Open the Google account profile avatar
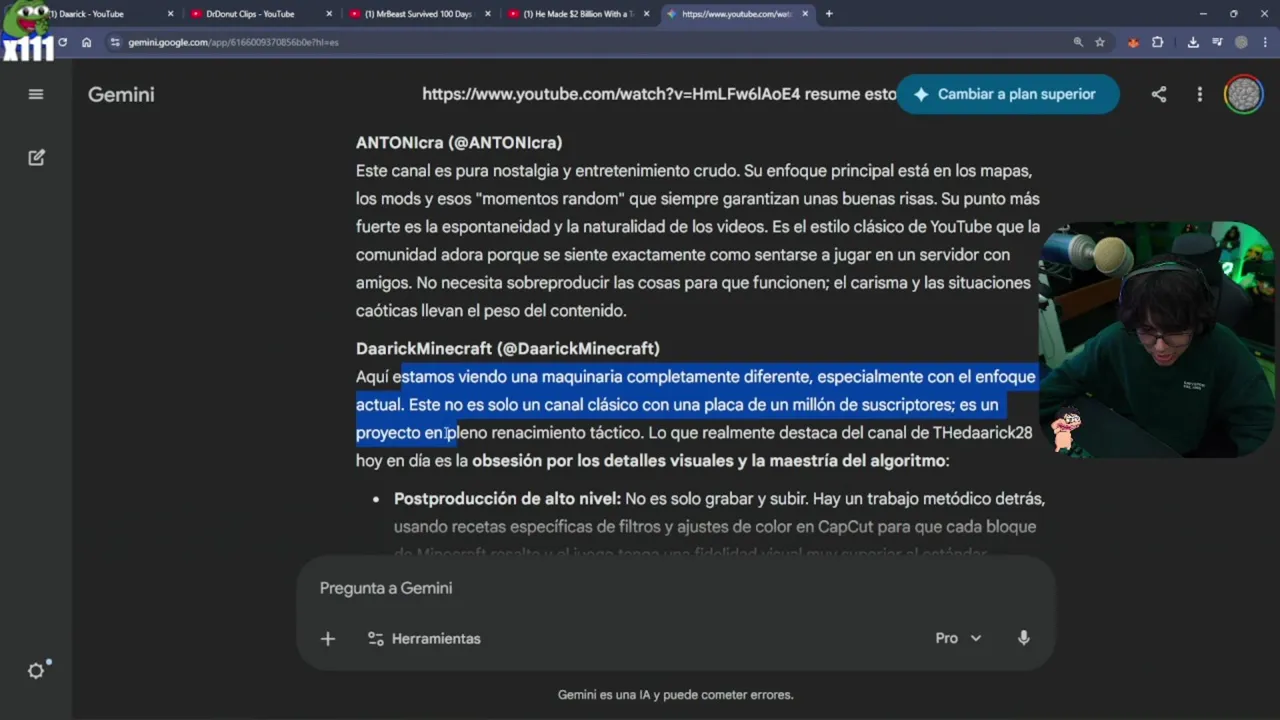This screenshot has height=720, width=1280. (x=1244, y=94)
